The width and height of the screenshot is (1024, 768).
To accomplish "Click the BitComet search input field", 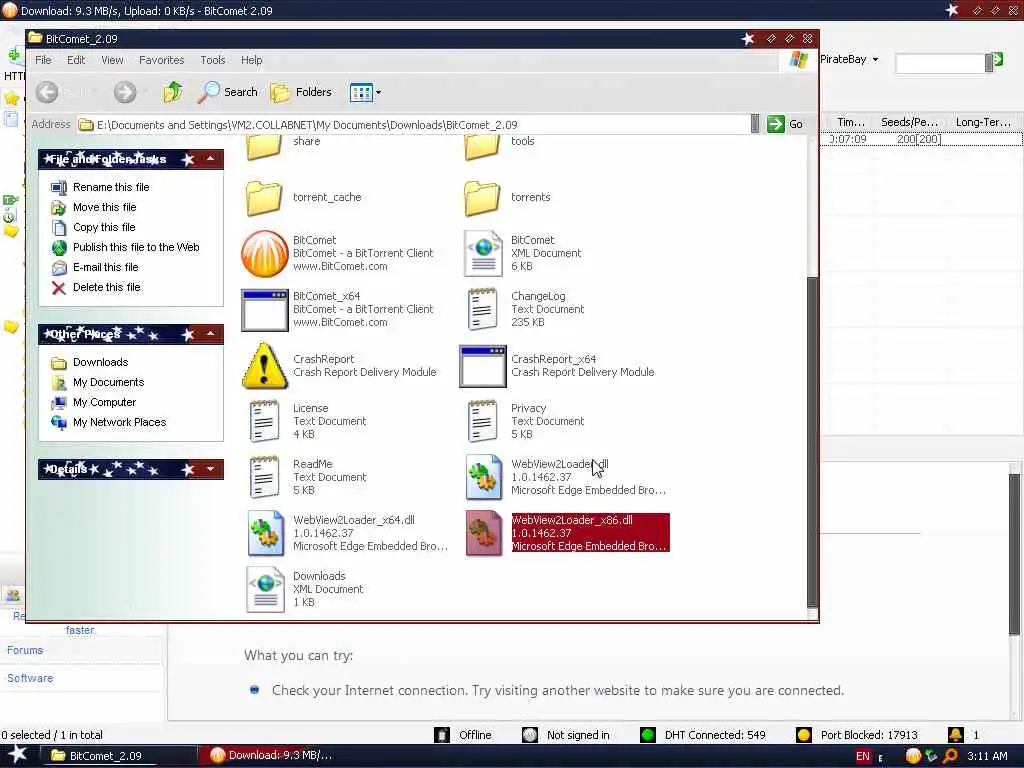I will tap(940, 63).
